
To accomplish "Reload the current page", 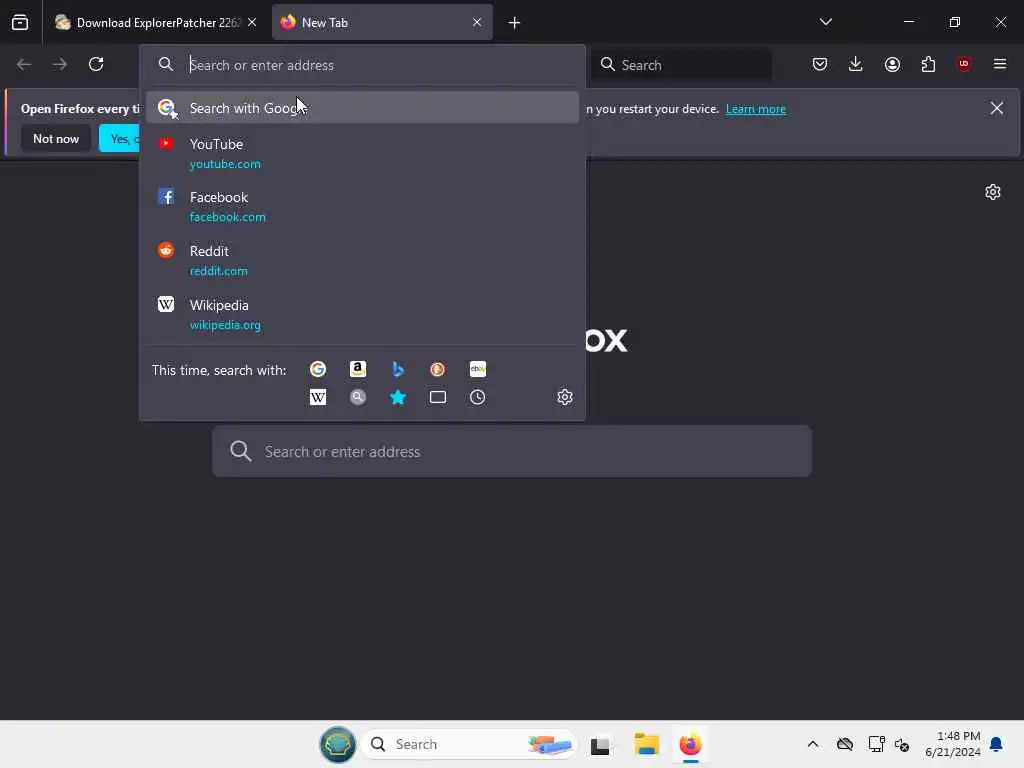I will (x=96, y=64).
